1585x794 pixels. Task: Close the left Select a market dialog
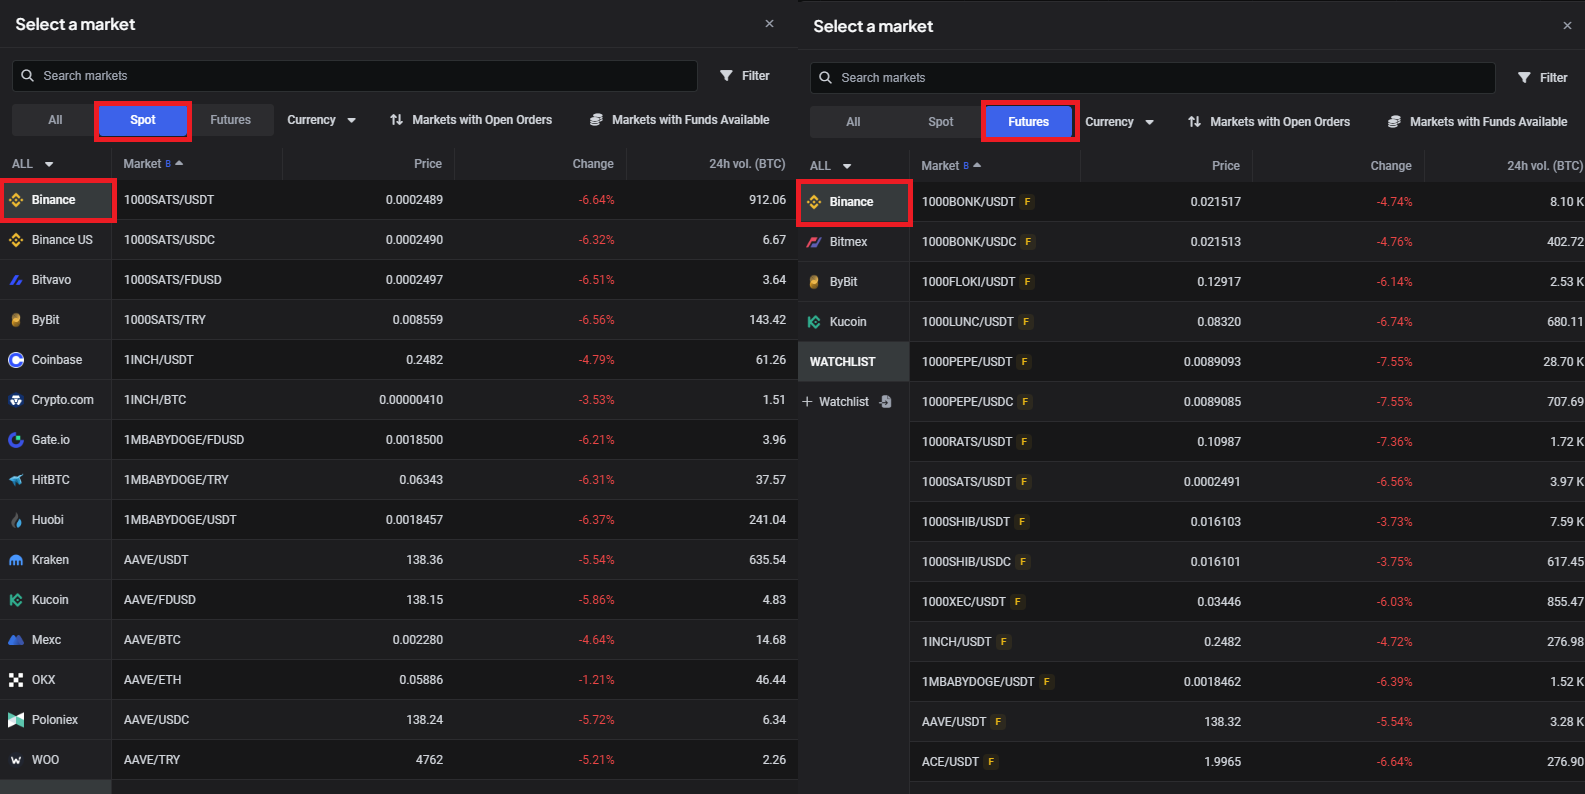click(769, 24)
